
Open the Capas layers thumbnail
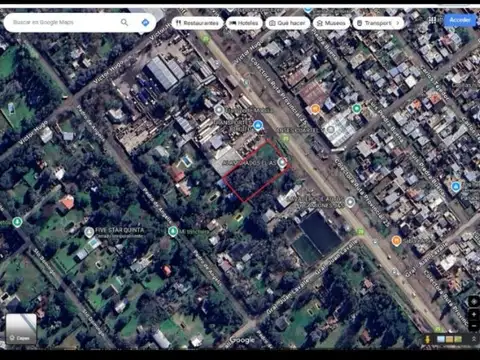[21, 329]
